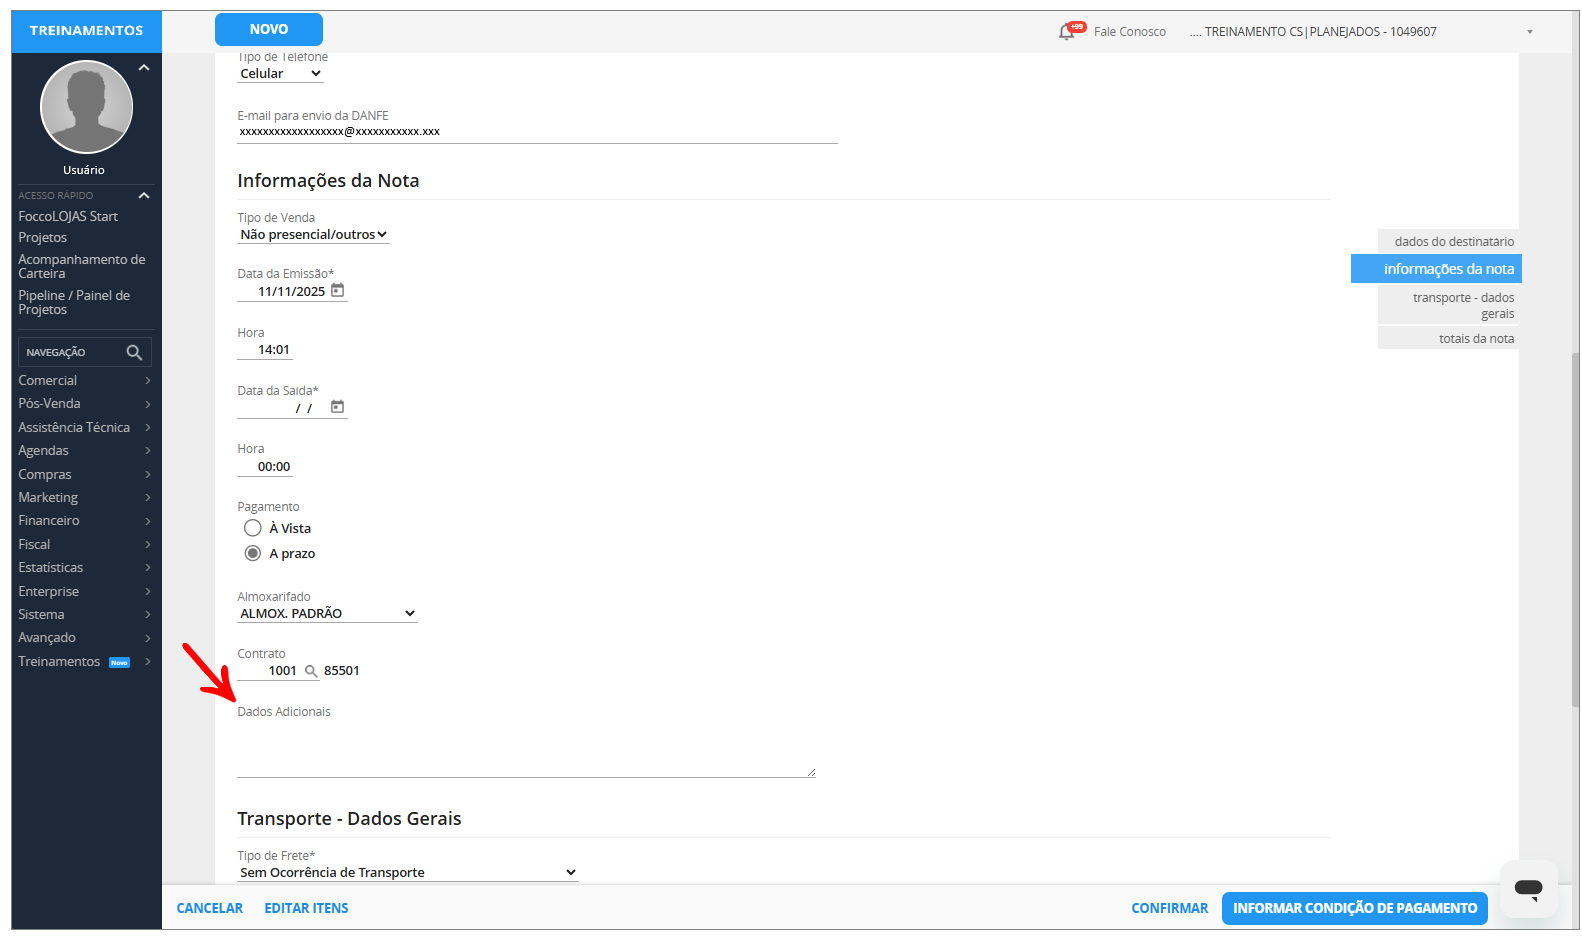
Task: Open Pipeline / Painel de Projetos link
Action: pyautogui.click(x=74, y=303)
